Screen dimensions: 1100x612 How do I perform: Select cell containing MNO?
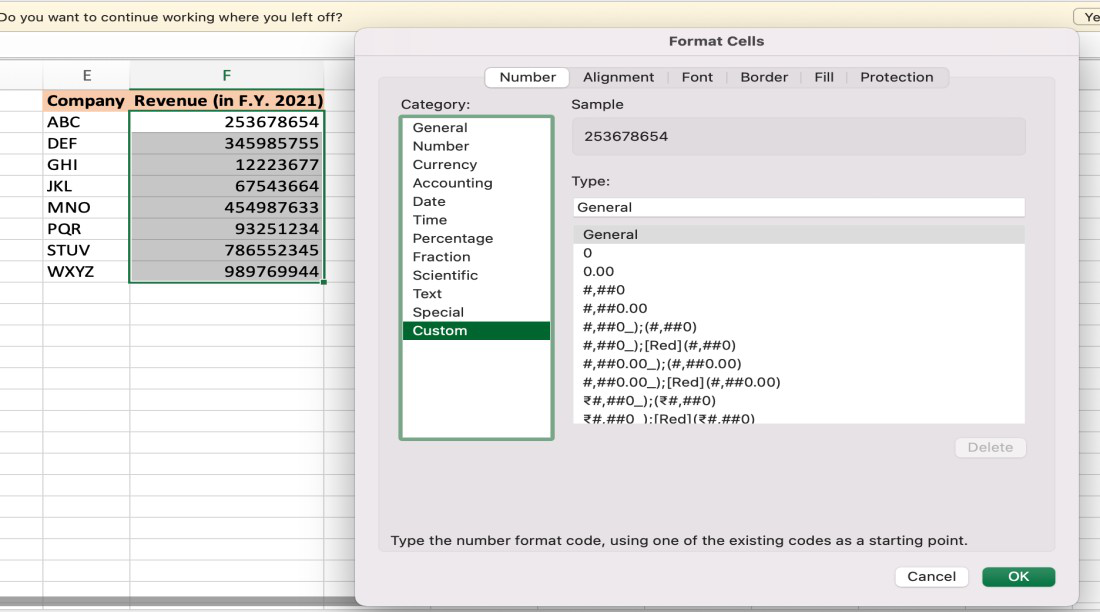pos(86,208)
